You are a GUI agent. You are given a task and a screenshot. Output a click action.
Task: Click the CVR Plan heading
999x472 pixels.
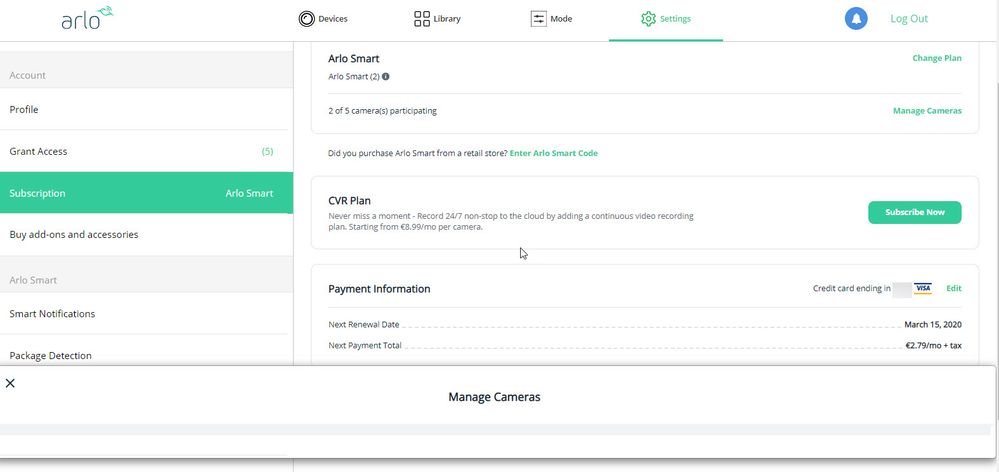[349, 201]
